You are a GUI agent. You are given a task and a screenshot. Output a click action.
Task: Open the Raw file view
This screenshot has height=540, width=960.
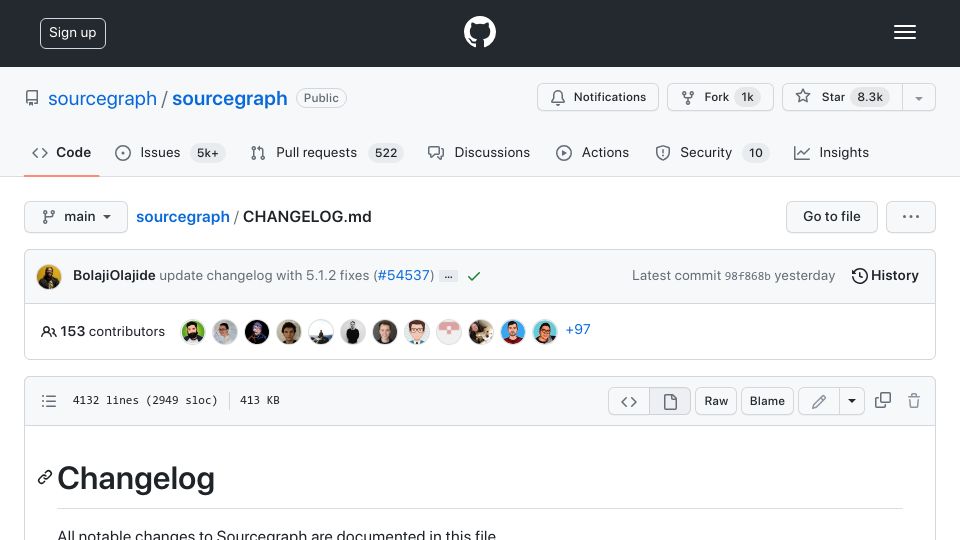coord(716,401)
